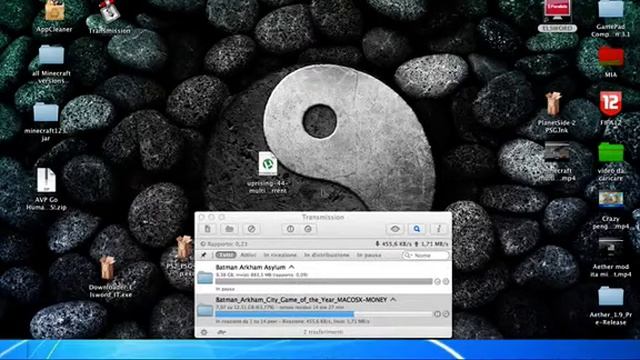Open the Inspector info icon
This screenshot has height=360, width=640.
439,229
